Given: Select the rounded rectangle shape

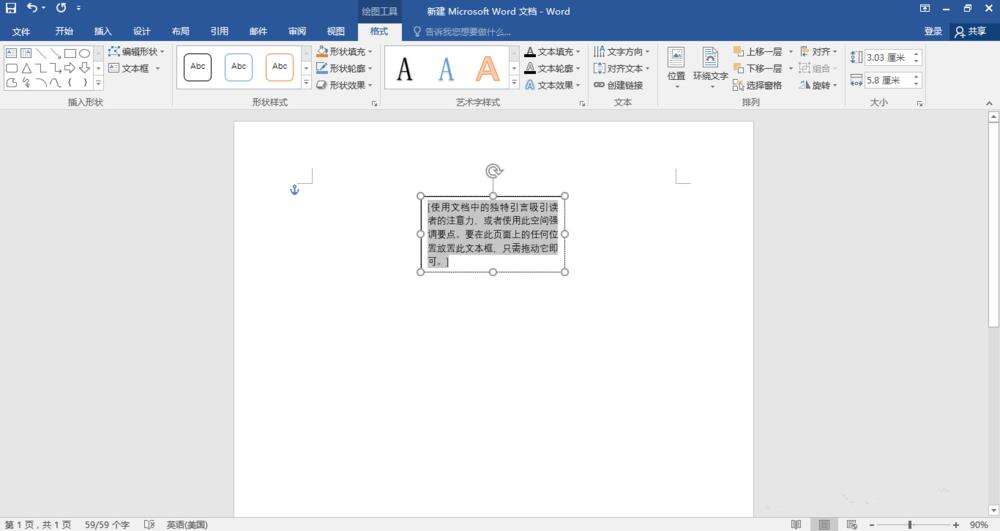Looking at the screenshot, I should [11, 68].
